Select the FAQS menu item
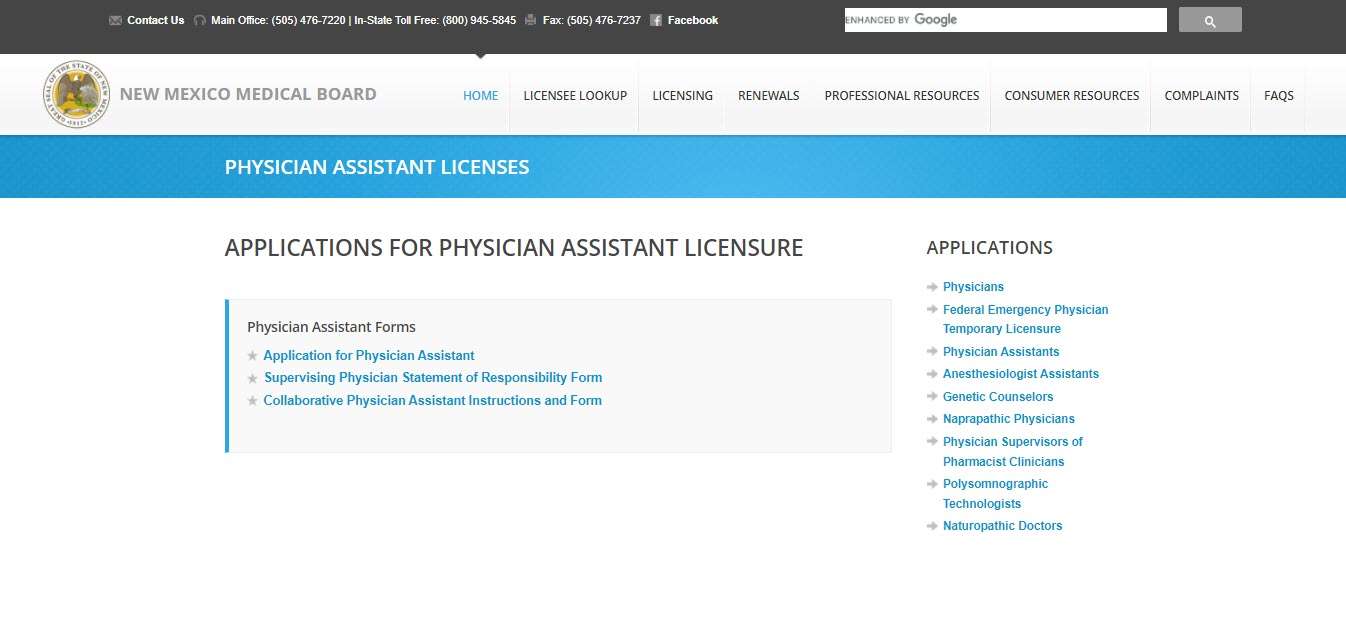Screen dimensions: 1346x625 (x=1278, y=95)
